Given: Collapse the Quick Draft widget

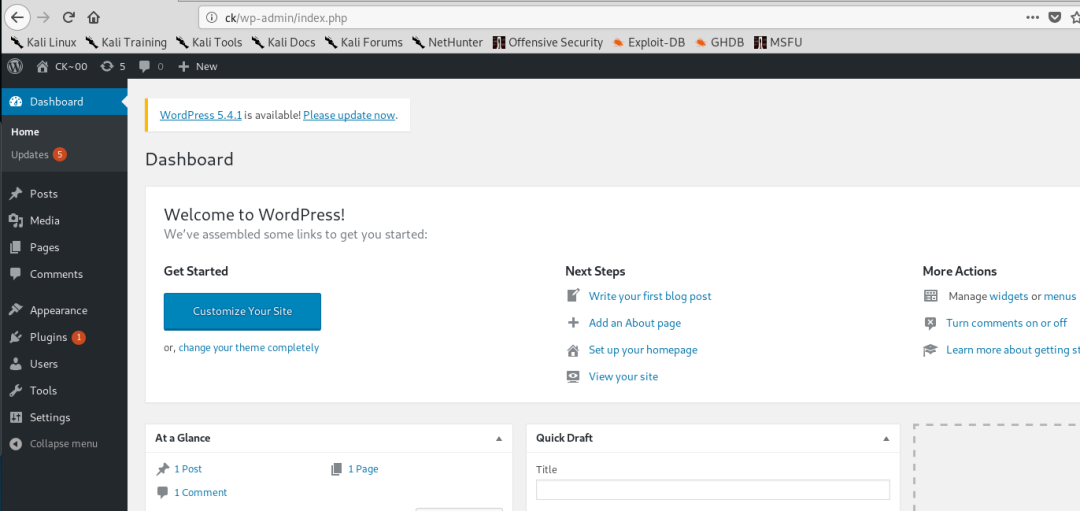Looking at the screenshot, I should point(887,438).
